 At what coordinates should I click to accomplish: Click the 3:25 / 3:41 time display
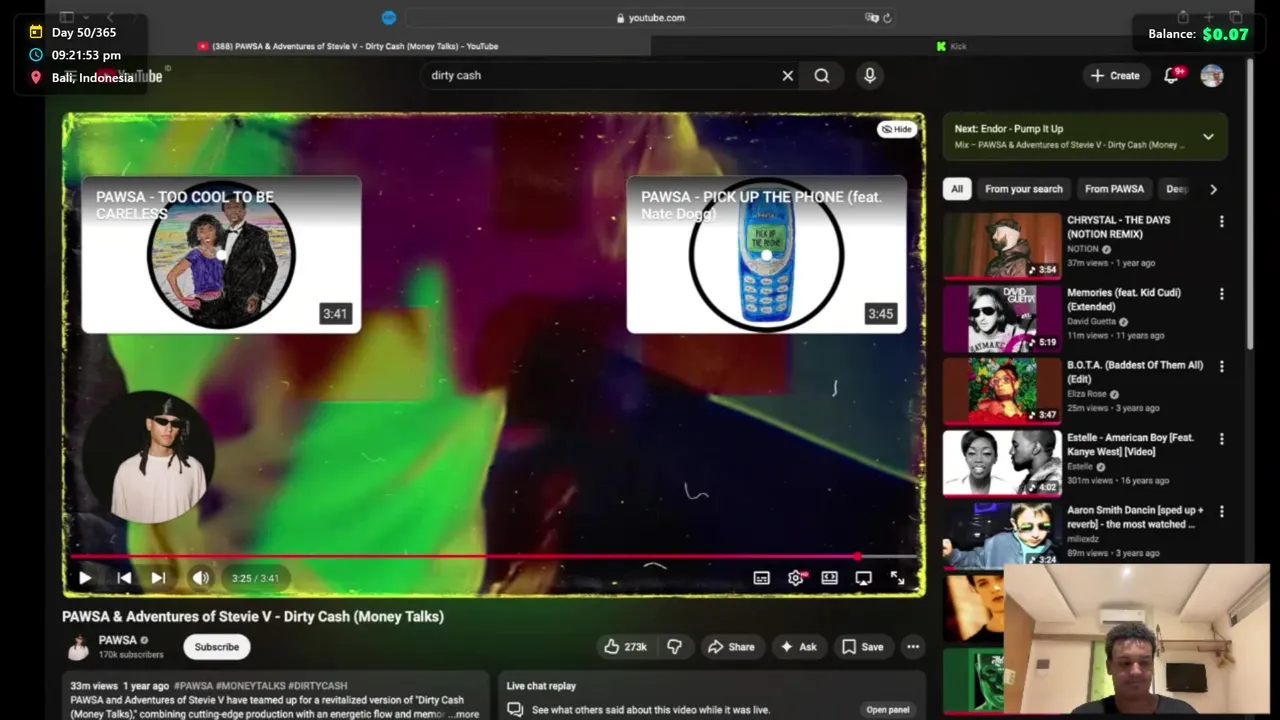[x=255, y=578]
